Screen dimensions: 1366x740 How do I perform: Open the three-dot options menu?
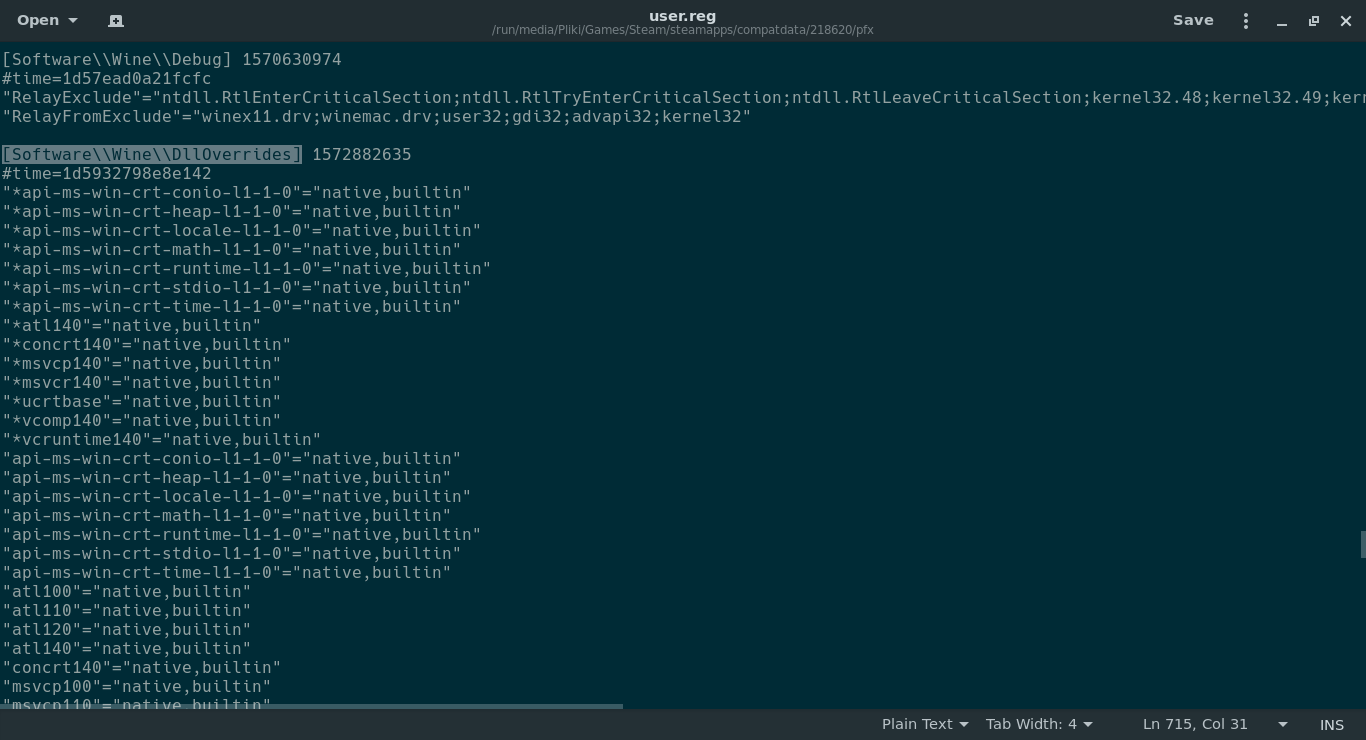pyautogui.click(x=1245, y=20)
